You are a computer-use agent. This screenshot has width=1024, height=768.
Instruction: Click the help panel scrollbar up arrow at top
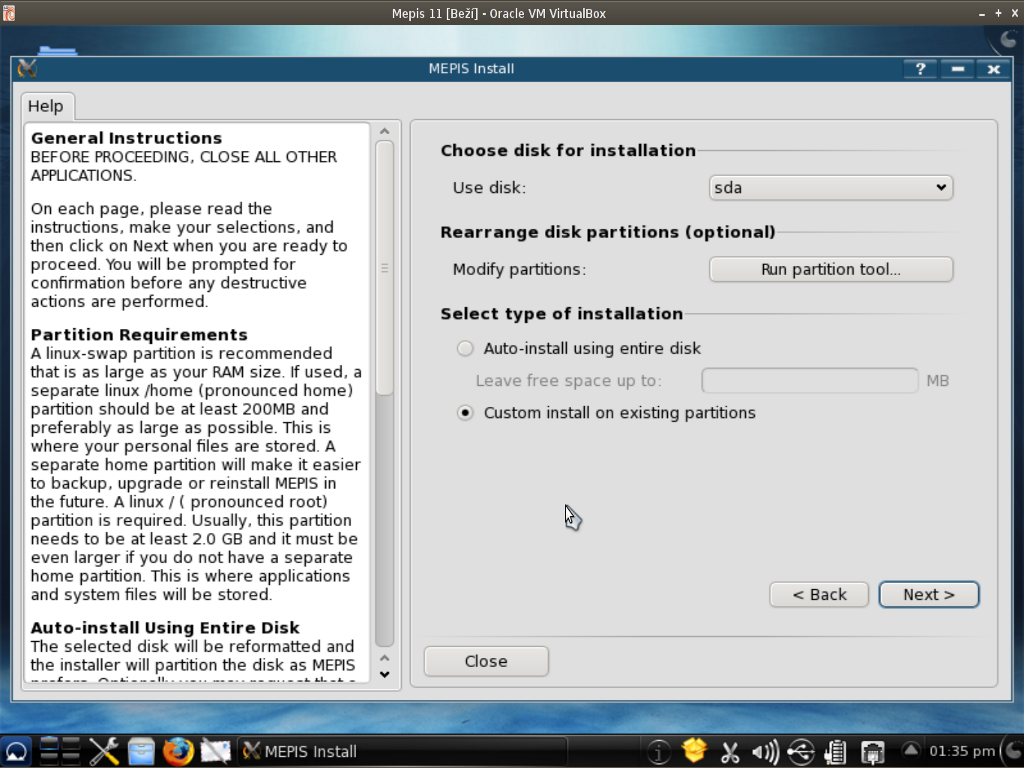coord(385,131)
